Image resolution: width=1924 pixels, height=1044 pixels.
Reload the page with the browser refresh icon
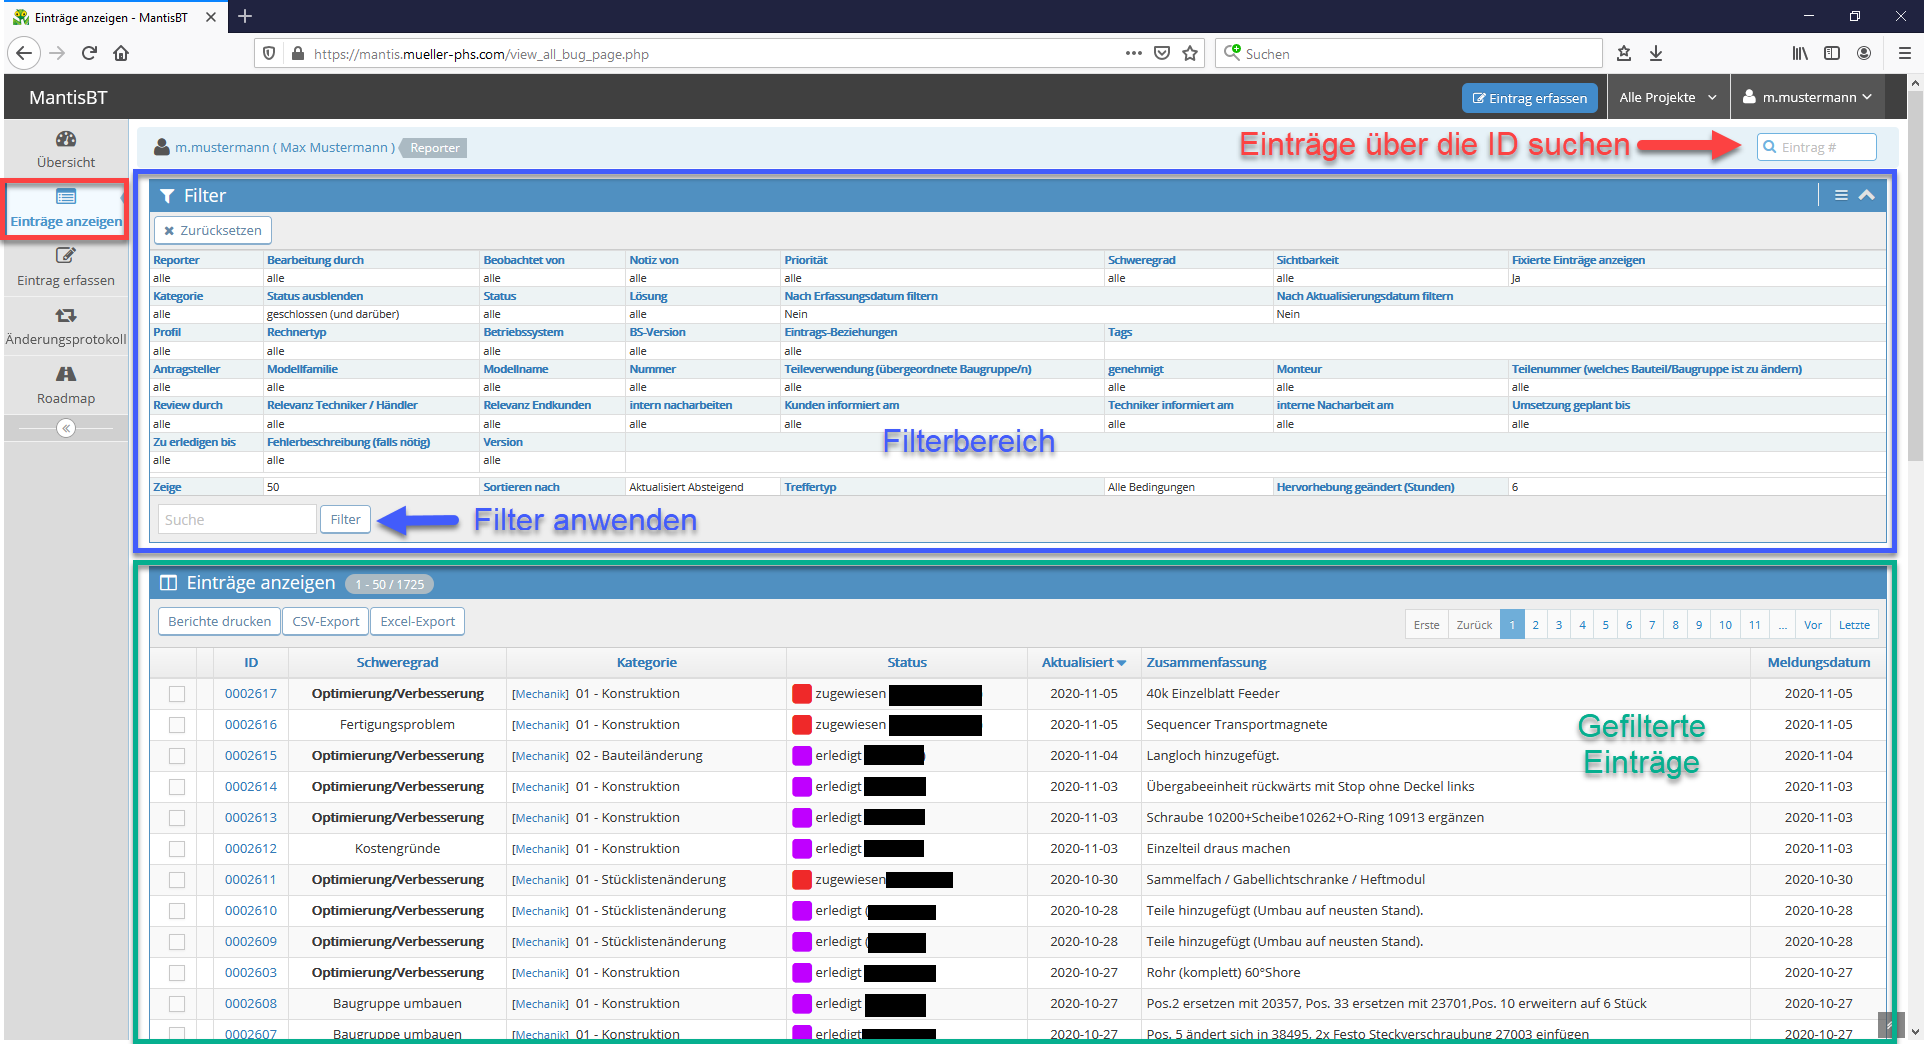(x=89, y=54)
